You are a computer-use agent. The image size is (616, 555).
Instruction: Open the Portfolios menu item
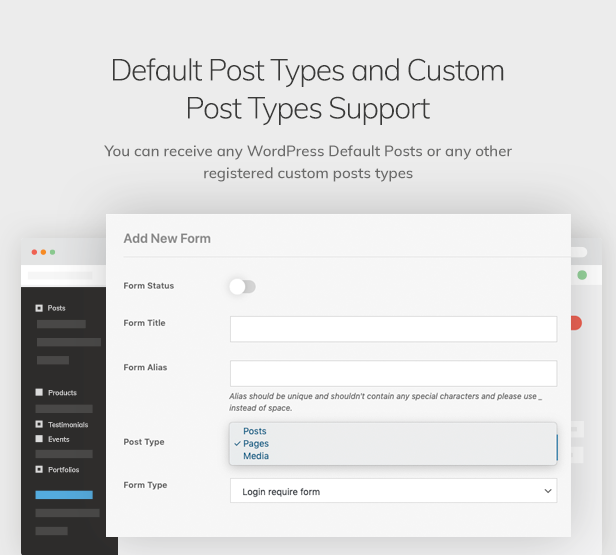63,469
